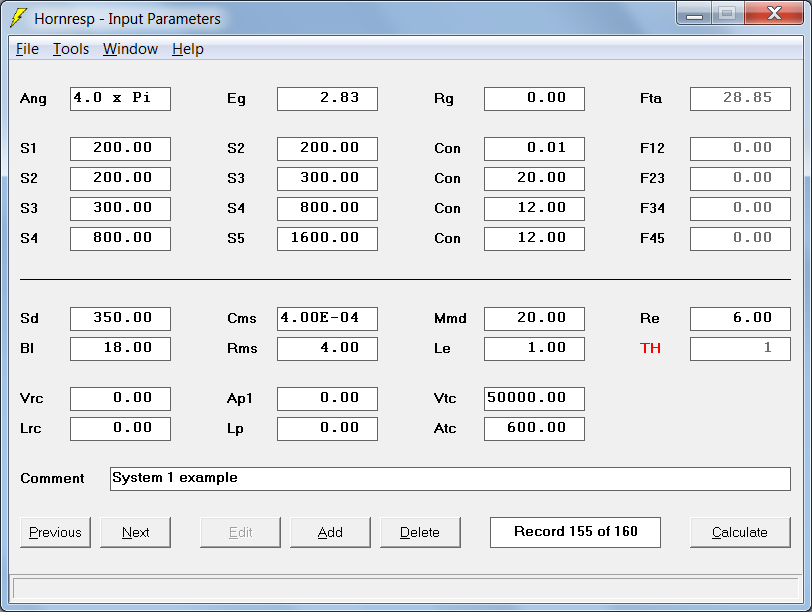Click the TH field showing 1

coord(741,348)
